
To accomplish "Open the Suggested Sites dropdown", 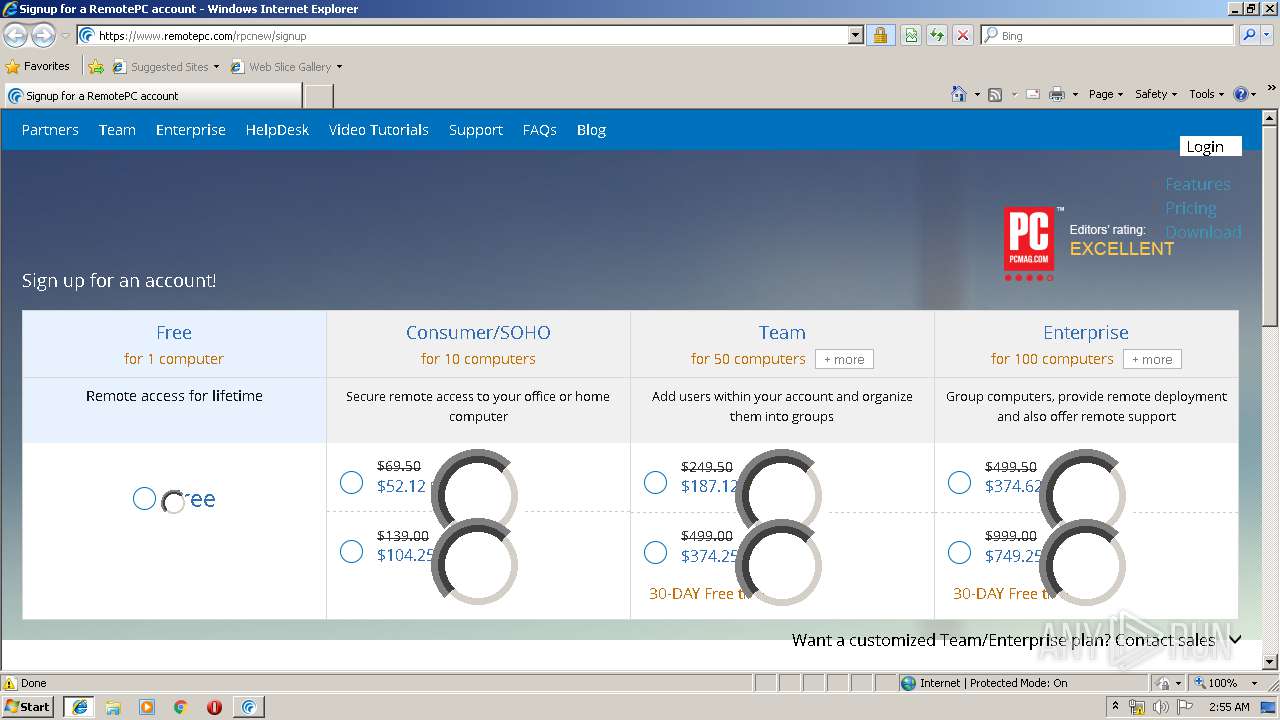I will (x=215, y=67).
